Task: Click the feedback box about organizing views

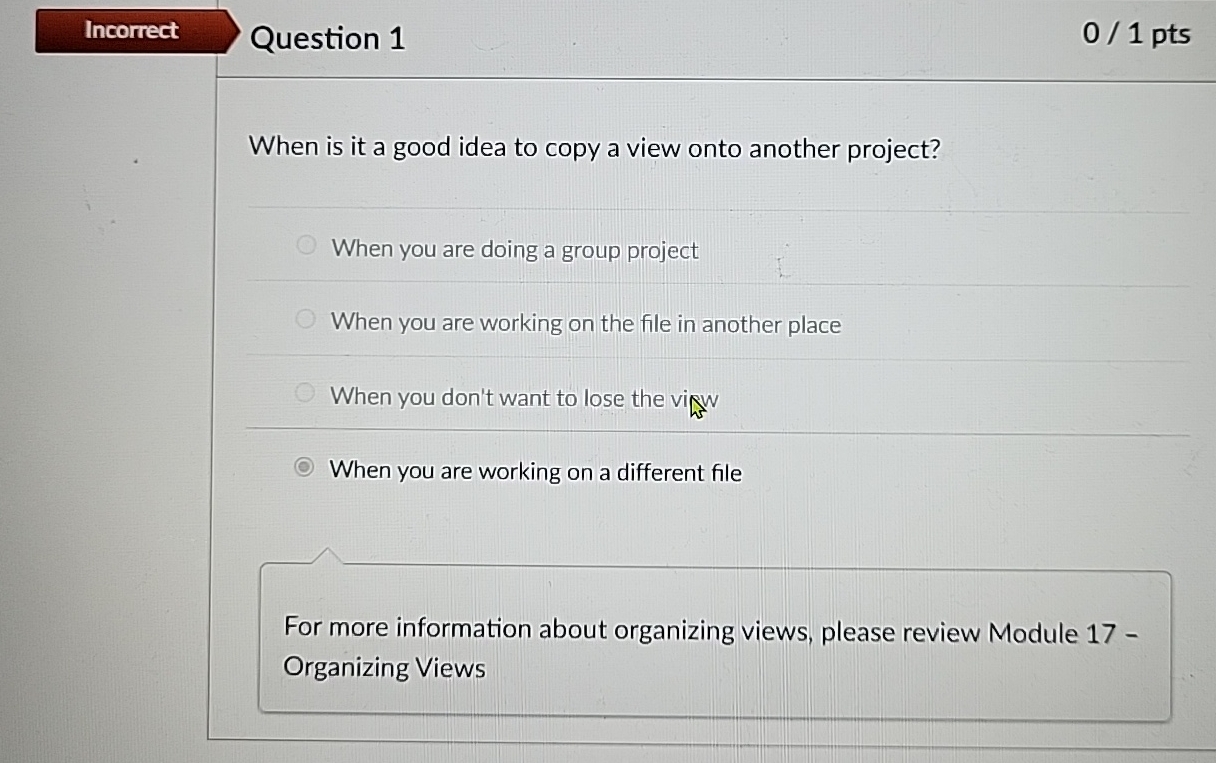Action: [x=715, y=645]
